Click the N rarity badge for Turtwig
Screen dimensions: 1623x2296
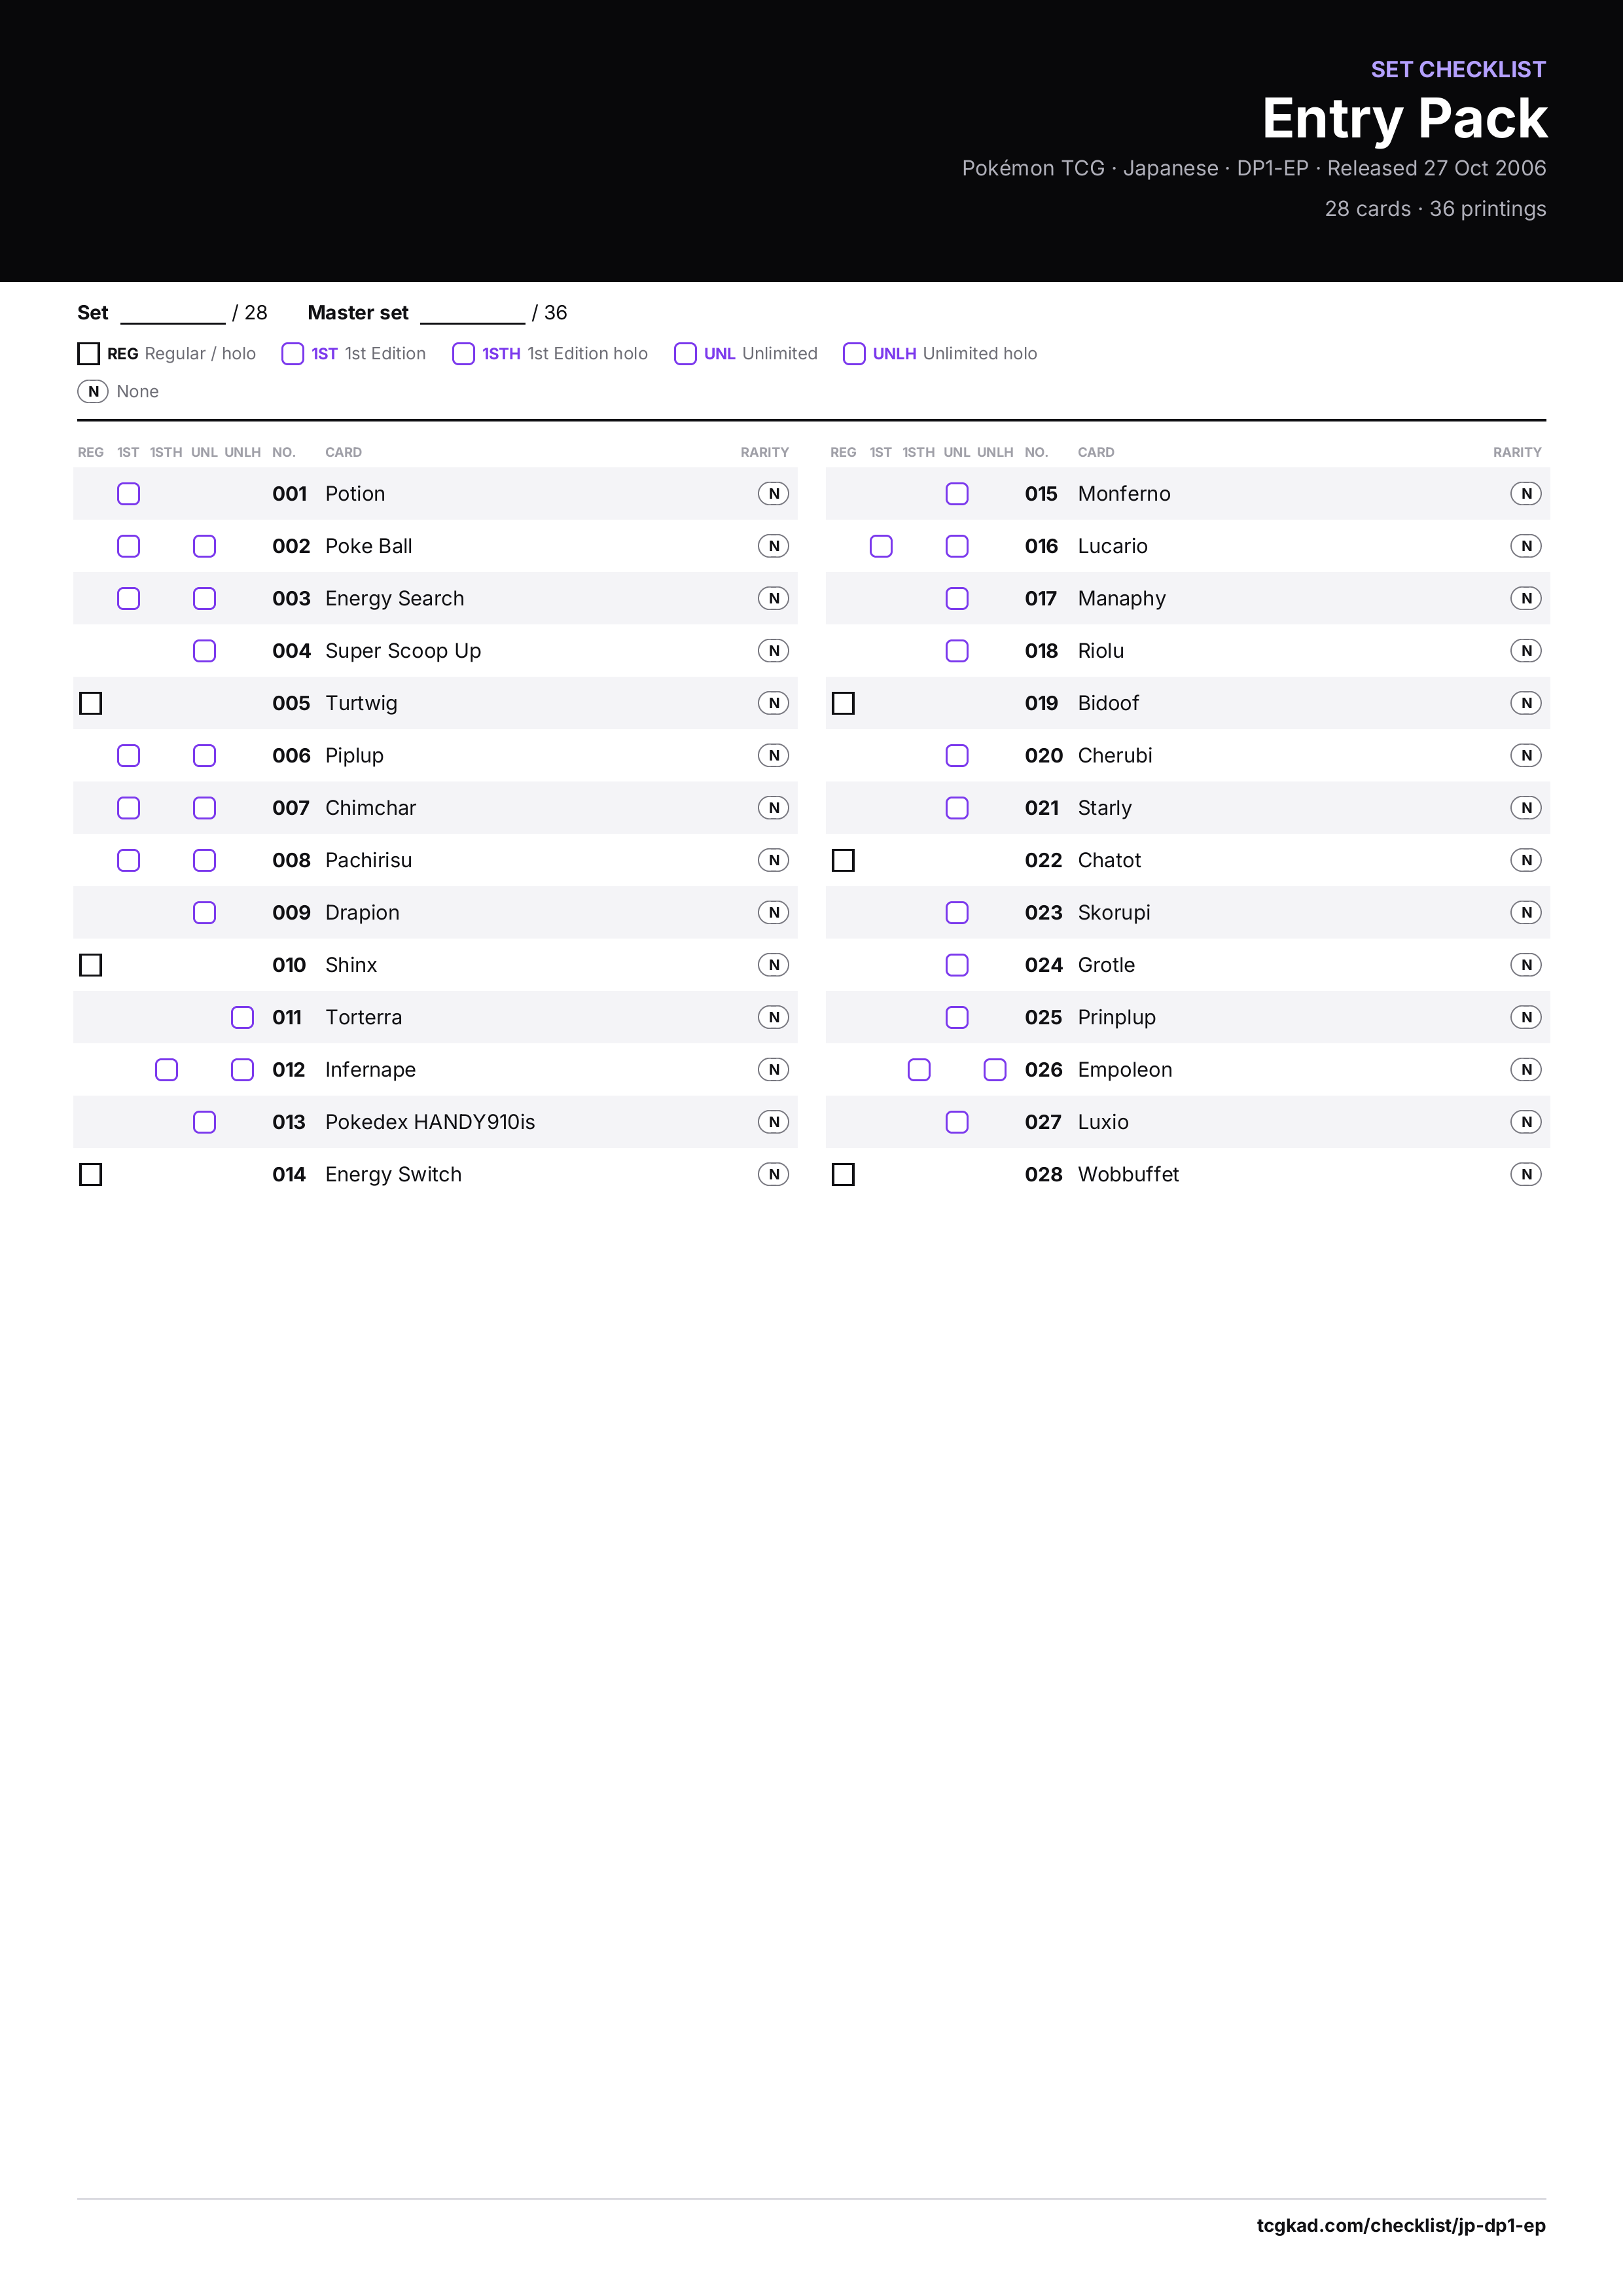click(773, 703)
